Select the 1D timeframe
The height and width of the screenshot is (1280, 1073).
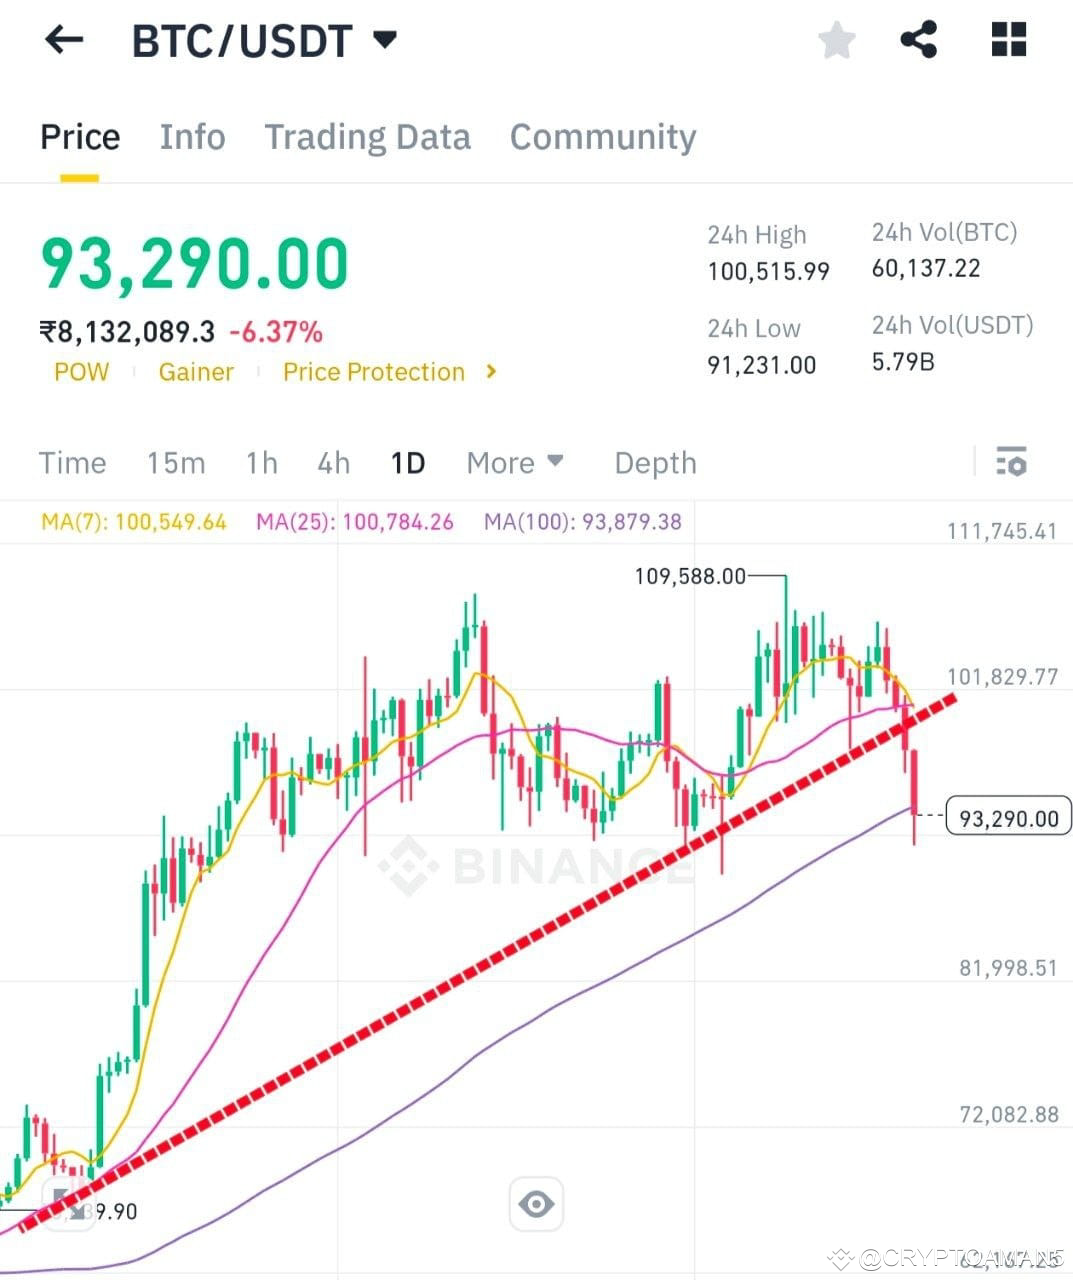coord(408,463)
